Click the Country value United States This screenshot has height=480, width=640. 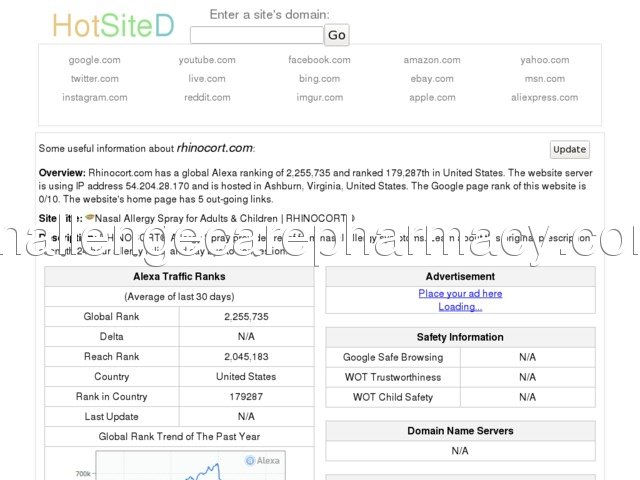[x=246, y=377]
